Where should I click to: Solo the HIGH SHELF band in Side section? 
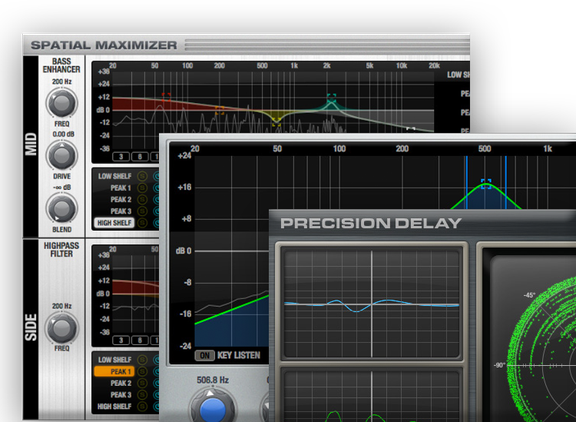142,406
